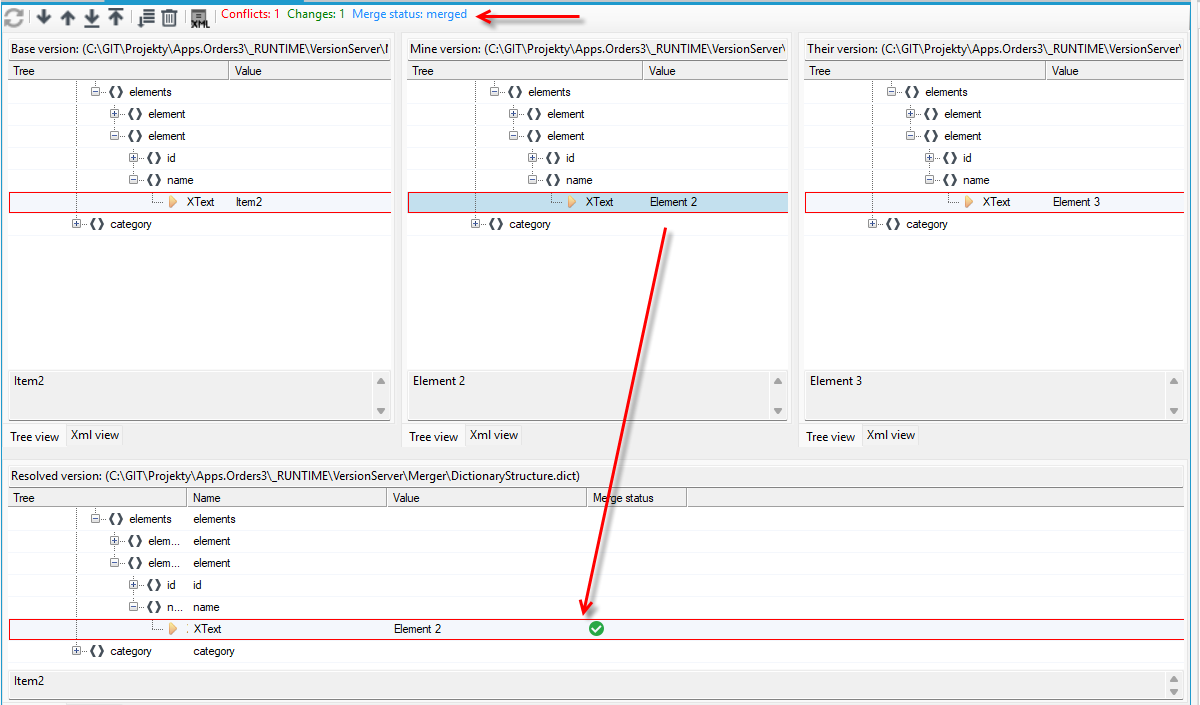
Task: Click the category row in Resolved version tree
Action: pos(595,651)
